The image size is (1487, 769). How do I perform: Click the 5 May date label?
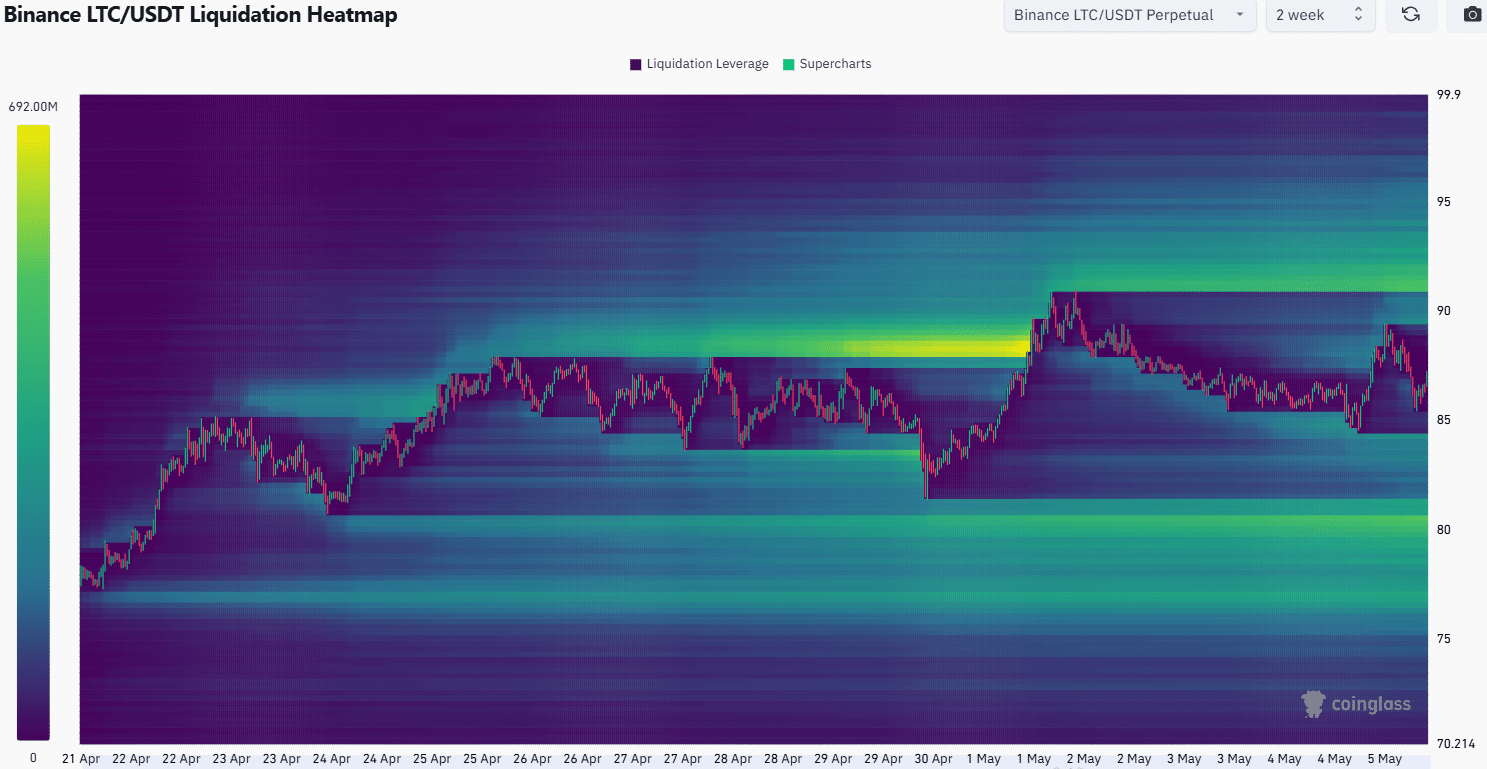coord(1385,759)
